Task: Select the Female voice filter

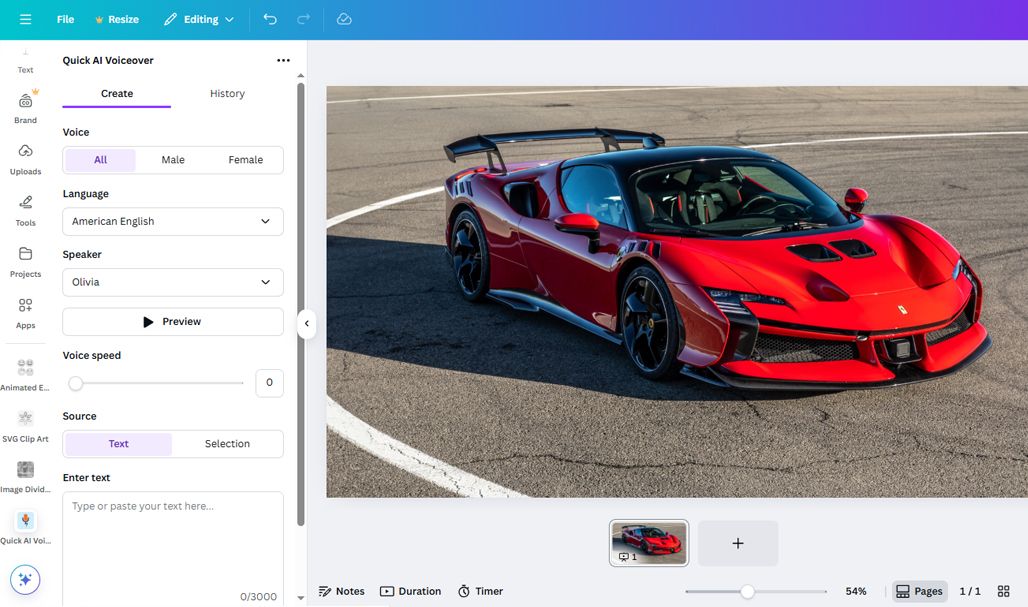Action: [245, 160]
